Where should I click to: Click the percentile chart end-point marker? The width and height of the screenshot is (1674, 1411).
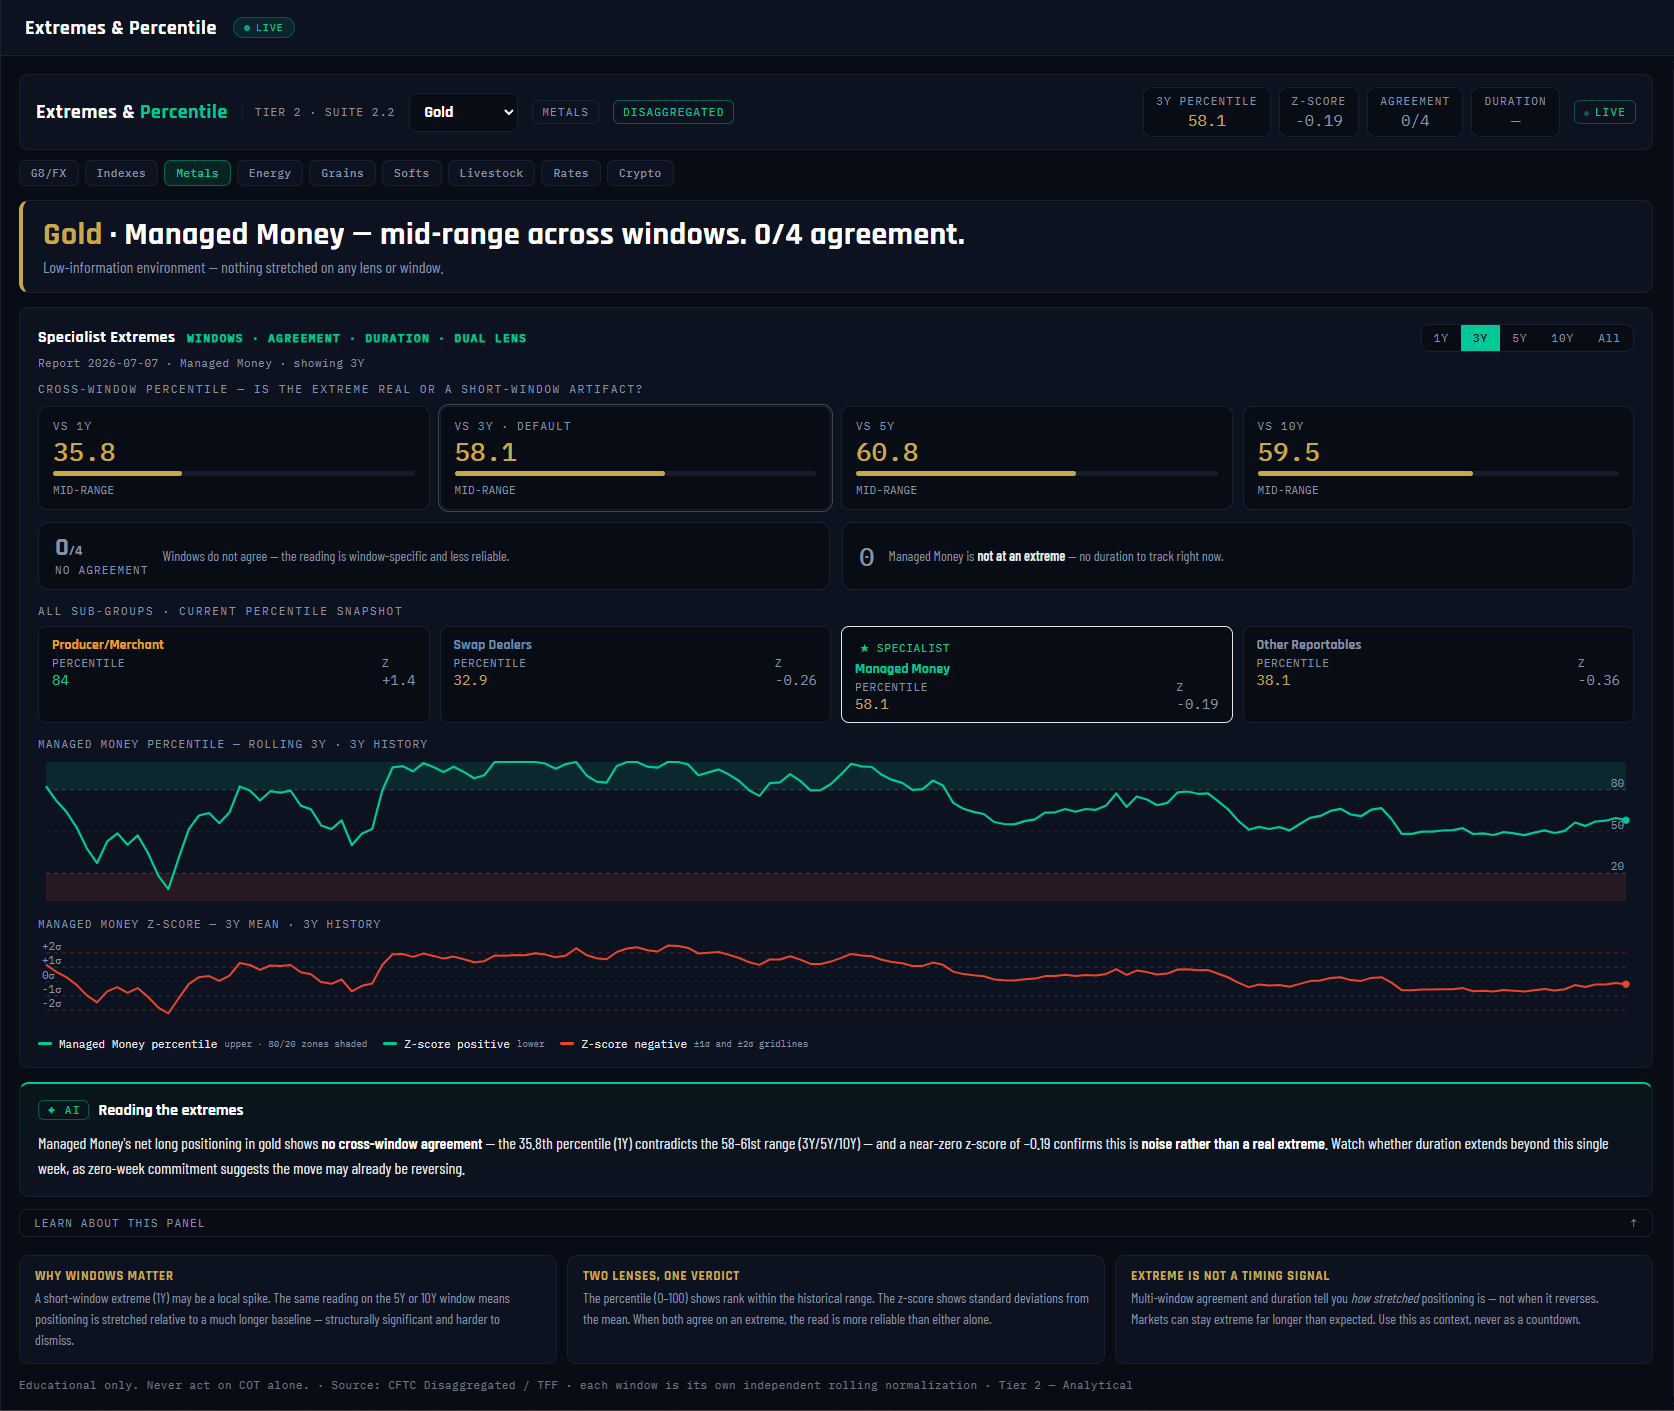point(1626,820)
